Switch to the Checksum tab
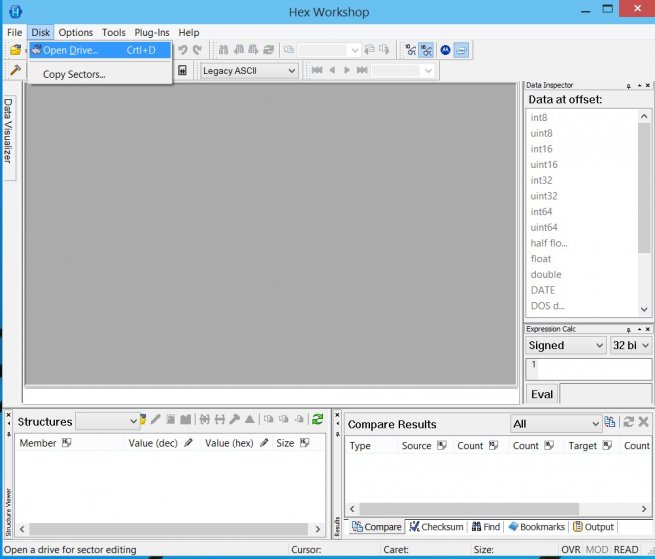 [436, 527]
